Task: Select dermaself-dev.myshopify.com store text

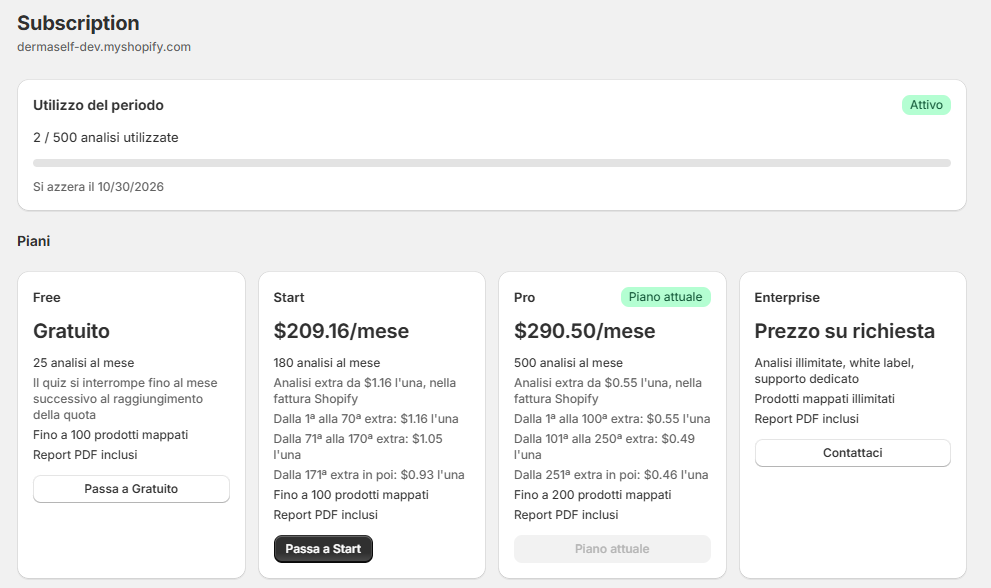Action: pos(104,47)
